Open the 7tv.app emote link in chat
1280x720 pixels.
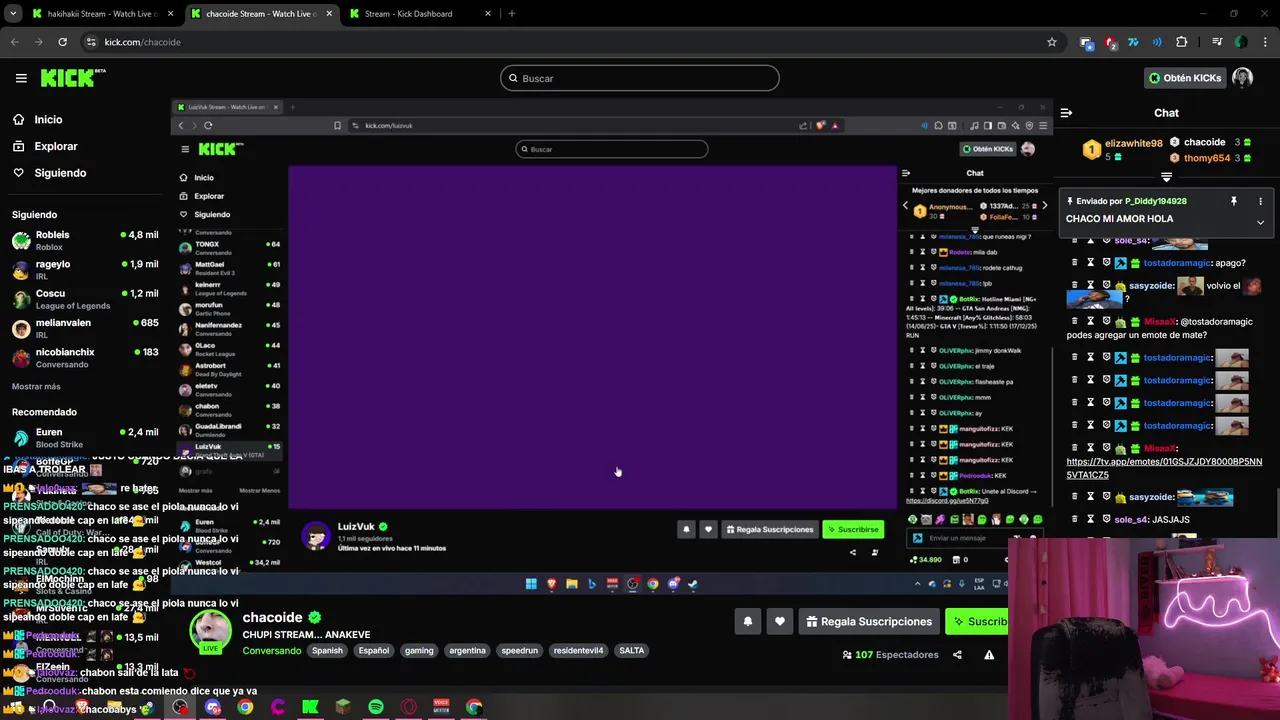coord(1164,468)
